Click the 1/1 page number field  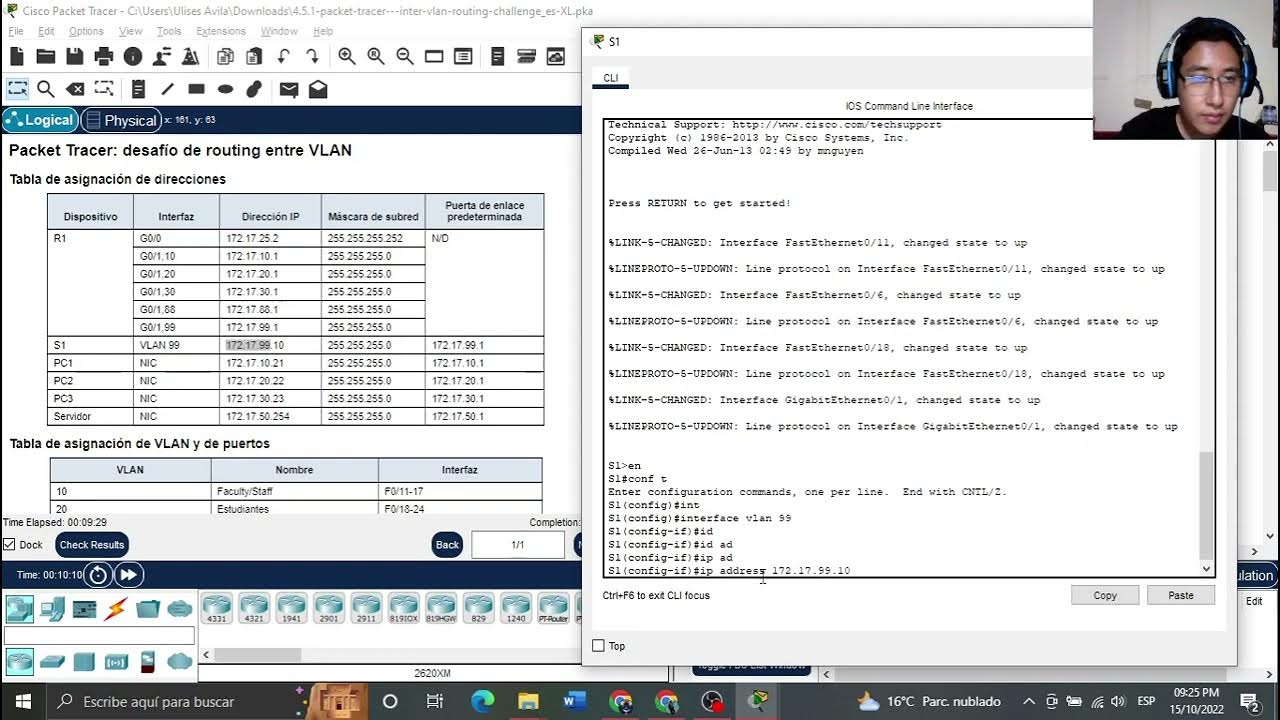[518, 545]
